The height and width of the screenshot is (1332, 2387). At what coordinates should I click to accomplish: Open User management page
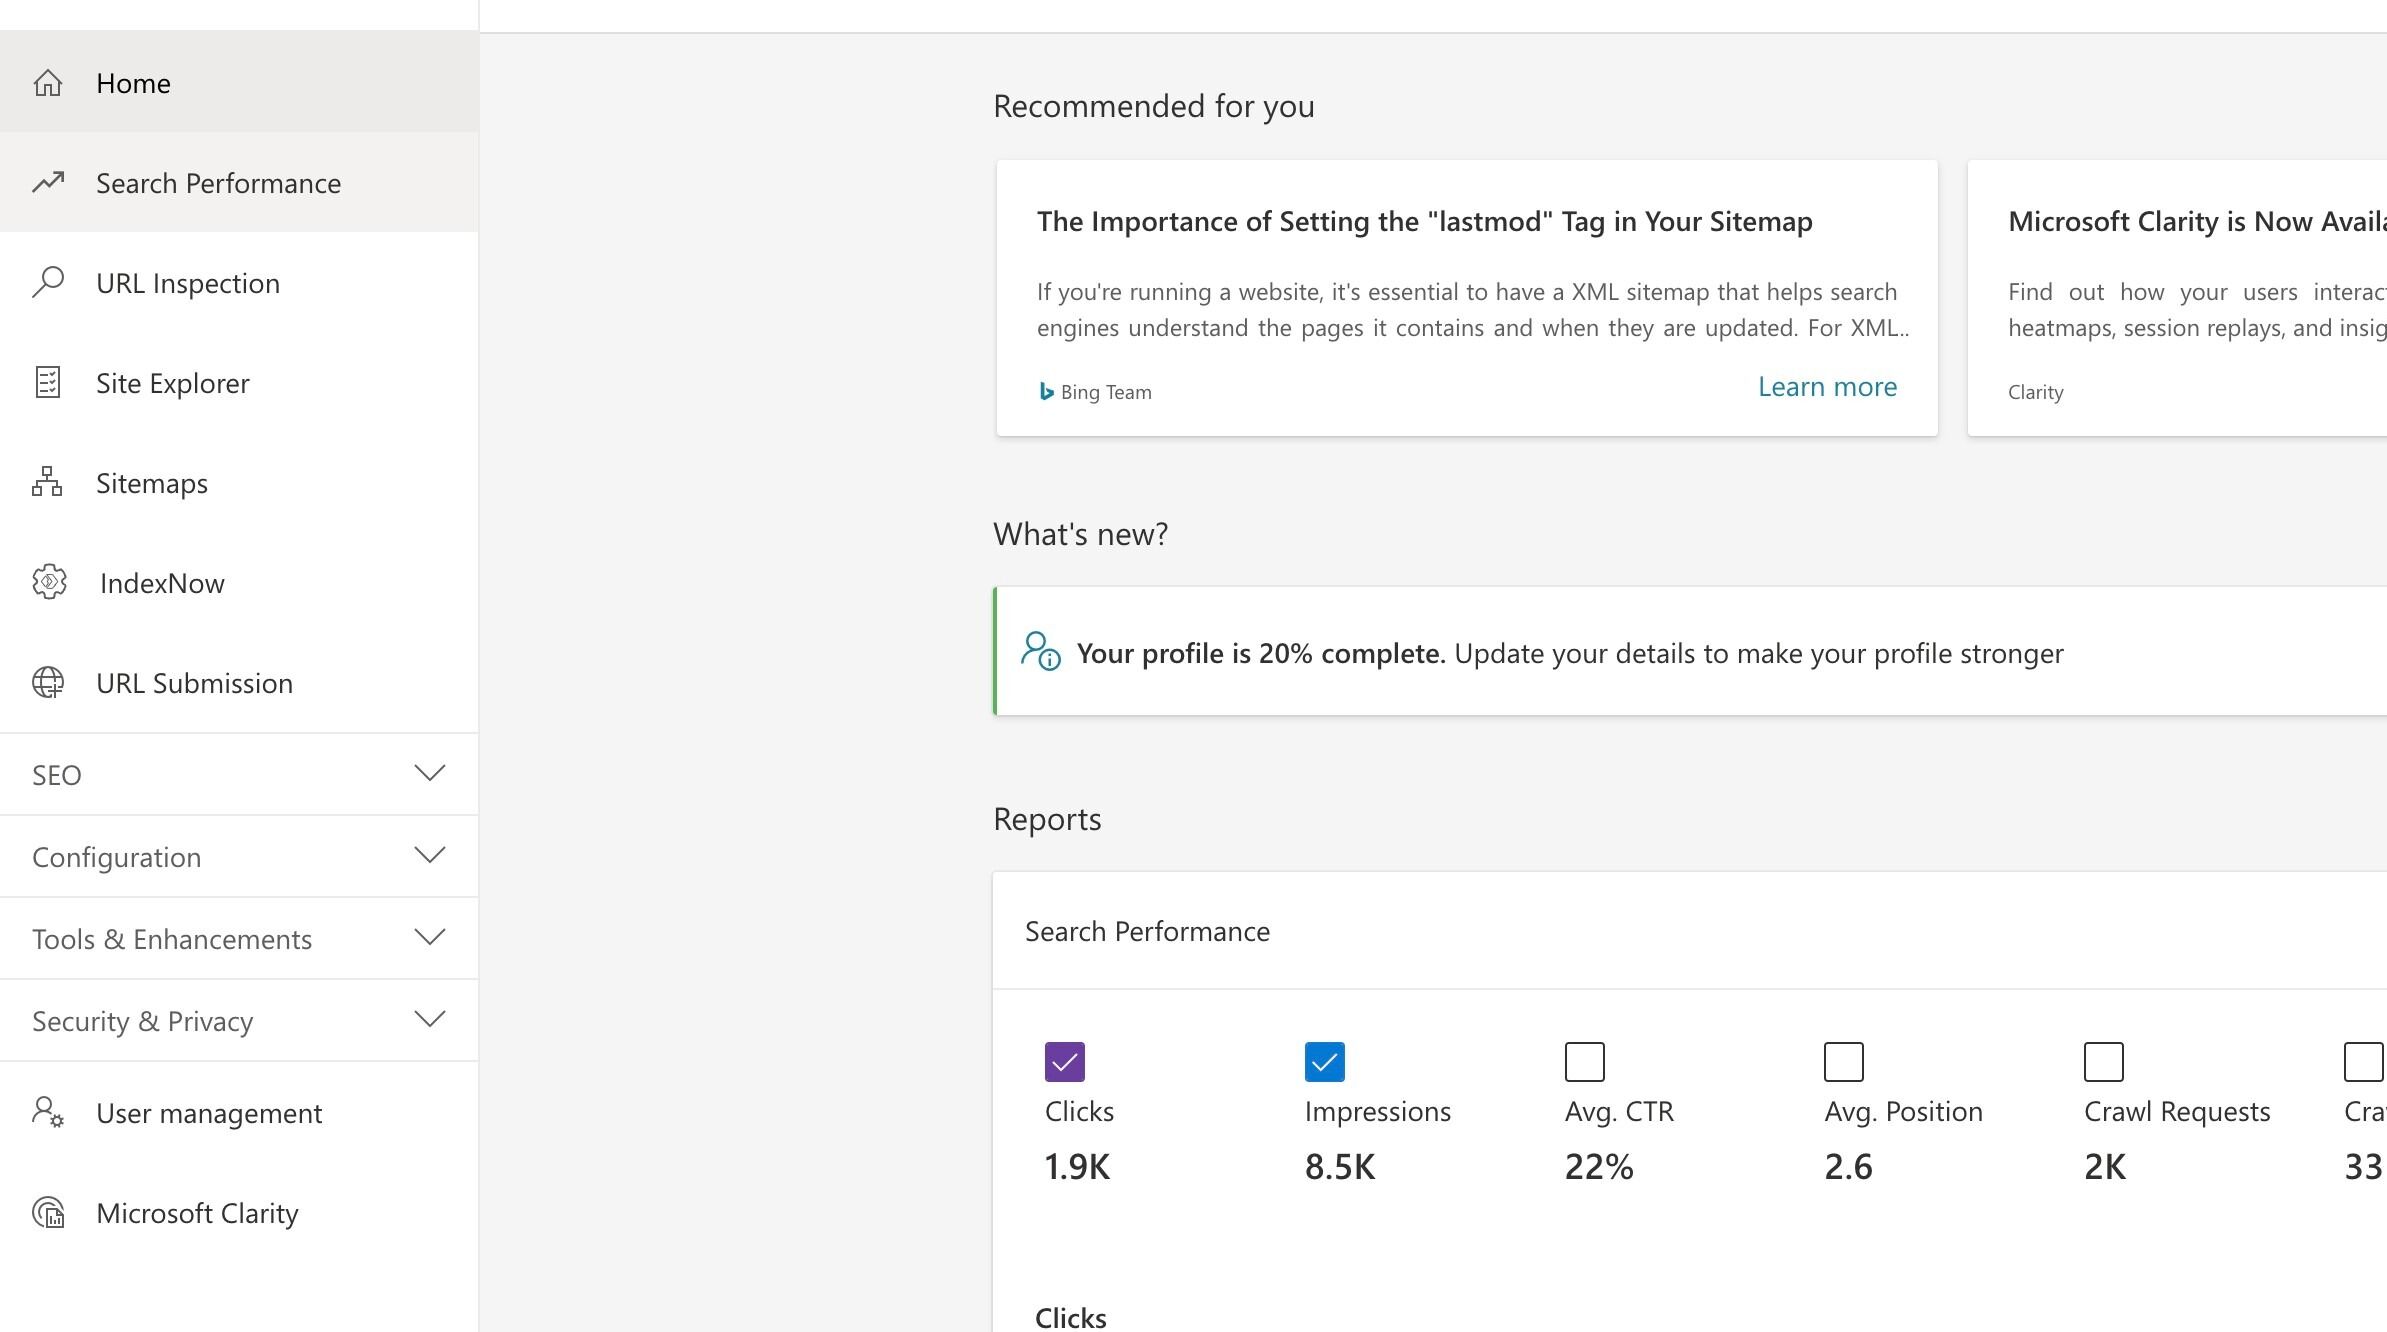tap(239, 1112)
